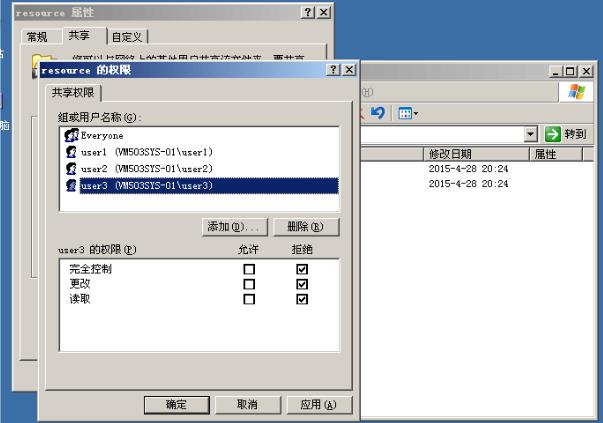603x423 pixels.
Task: Click the 取消 (Cancel) button
Action: [x=248, y=405]
